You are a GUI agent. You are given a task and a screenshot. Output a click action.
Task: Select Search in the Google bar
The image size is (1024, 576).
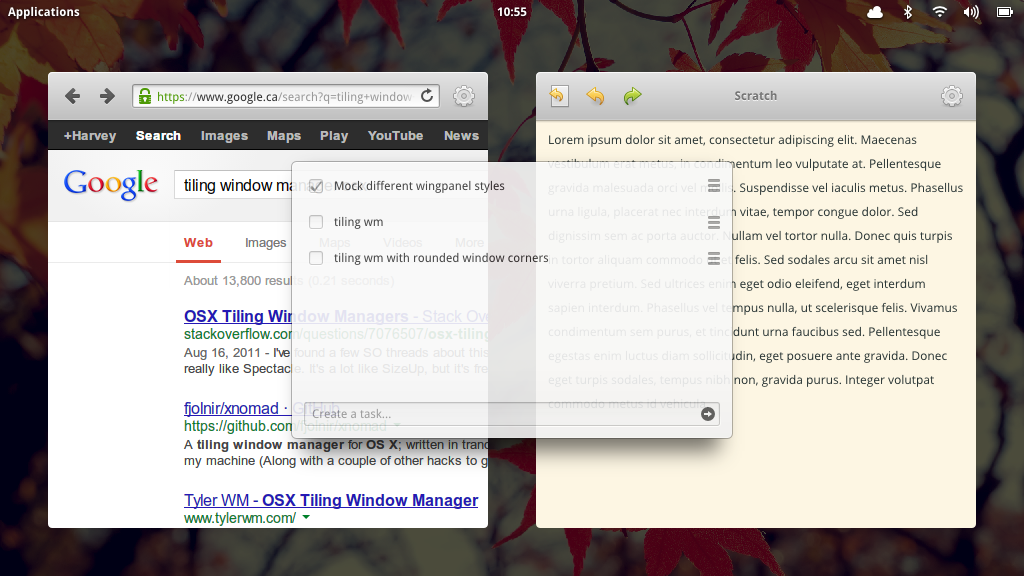158,136
